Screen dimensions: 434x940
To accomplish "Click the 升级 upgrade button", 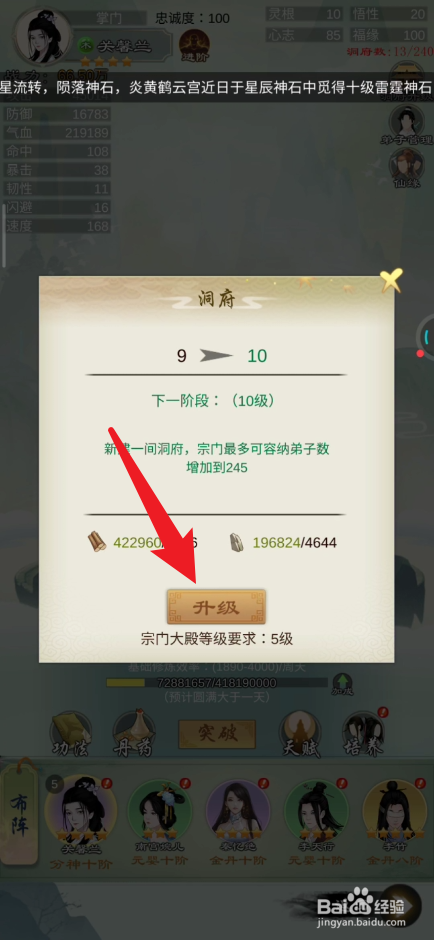I will point(216,607).
